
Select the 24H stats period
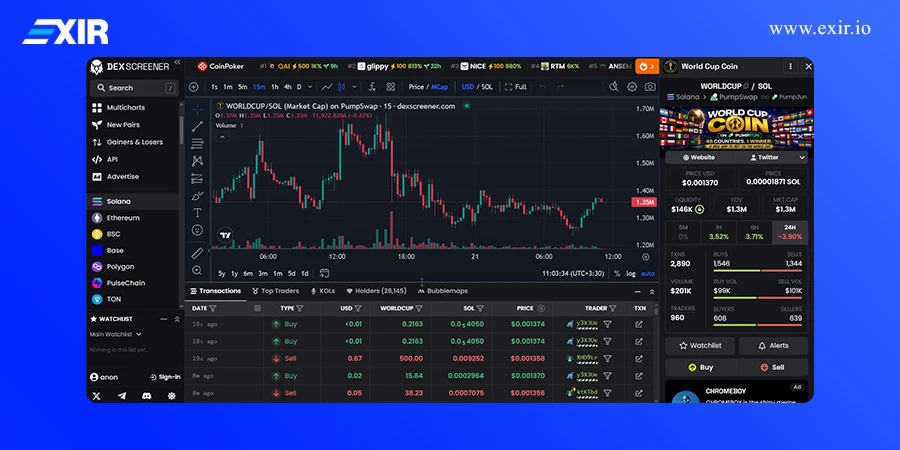click(x=790, y=232)
